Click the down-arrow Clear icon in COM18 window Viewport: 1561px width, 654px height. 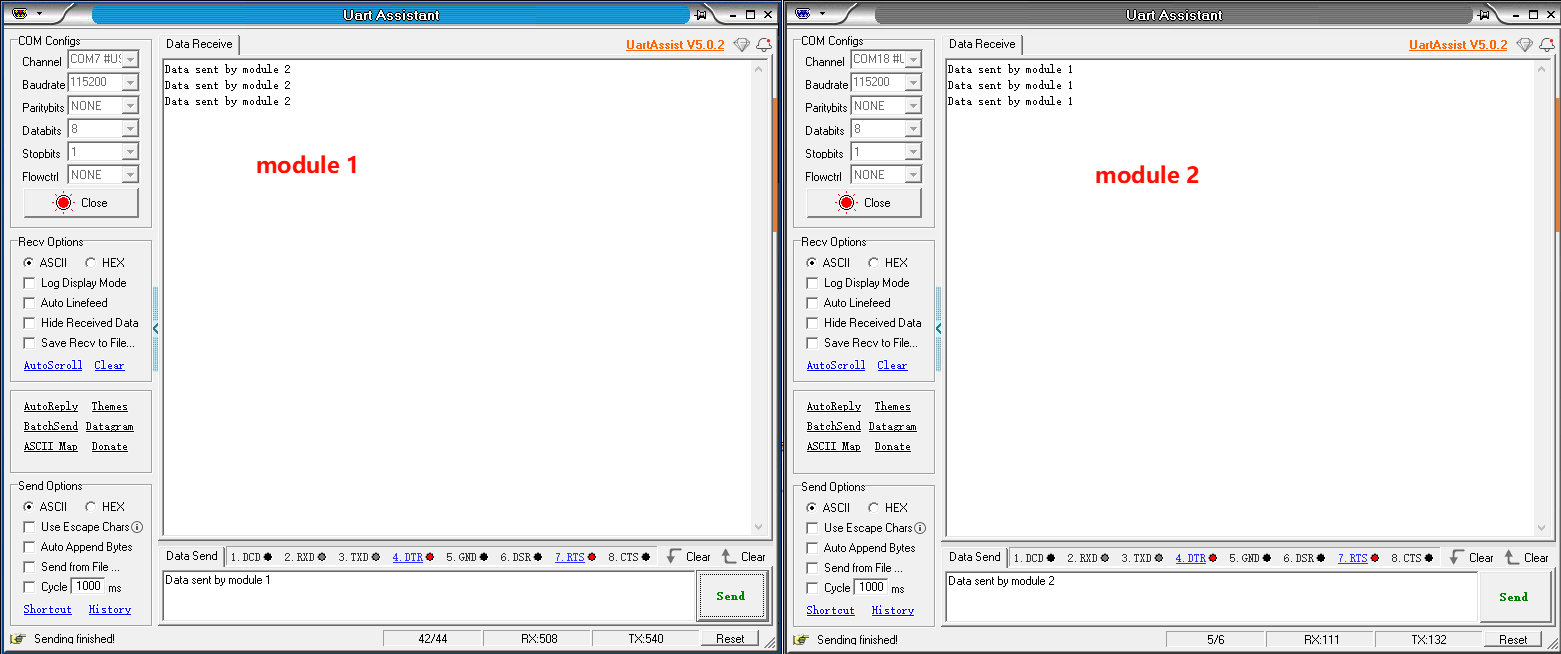point(1457,558)
